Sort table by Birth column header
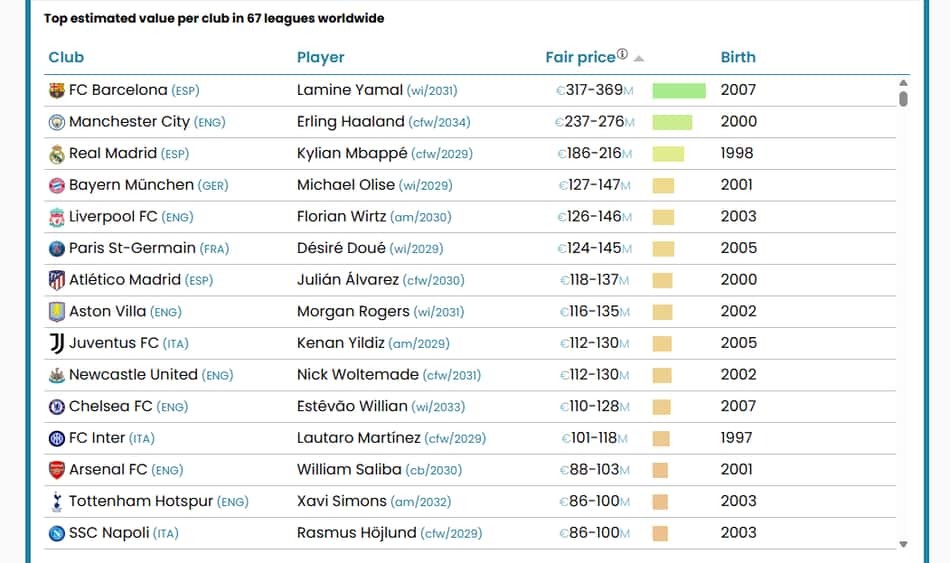 pos(738,58)
